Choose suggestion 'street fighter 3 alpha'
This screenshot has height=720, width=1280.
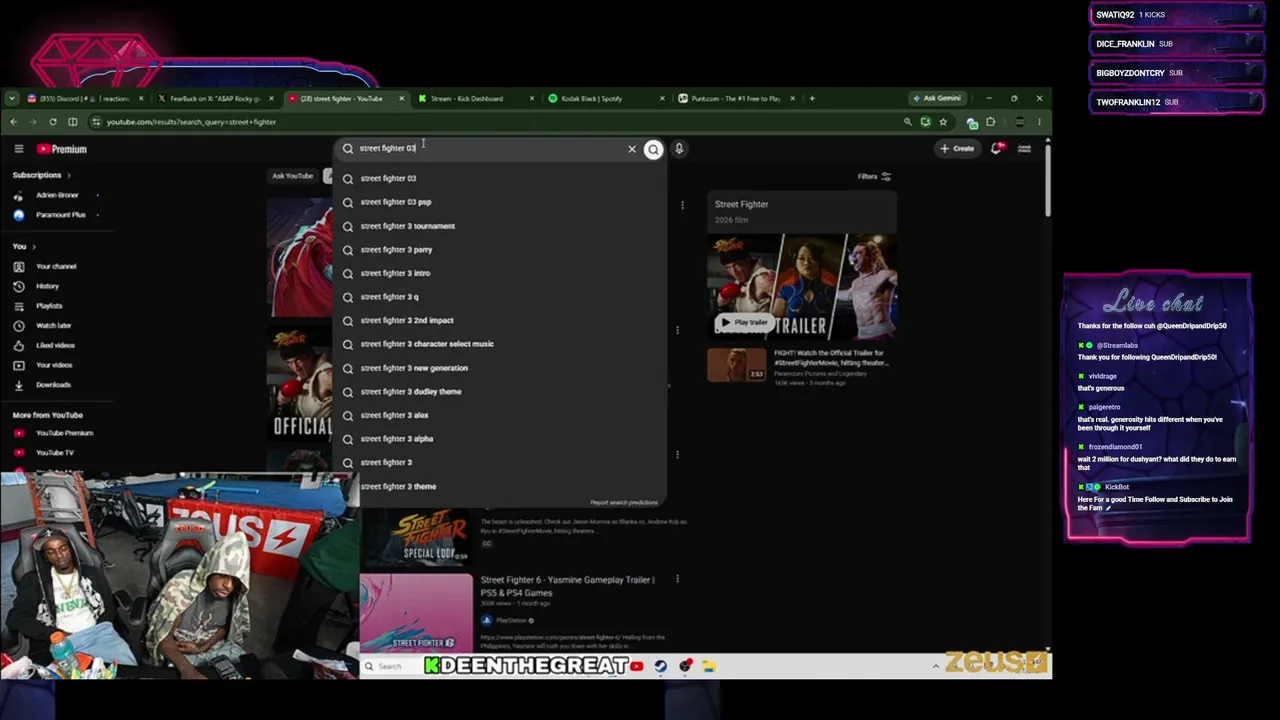click(500, 439)
